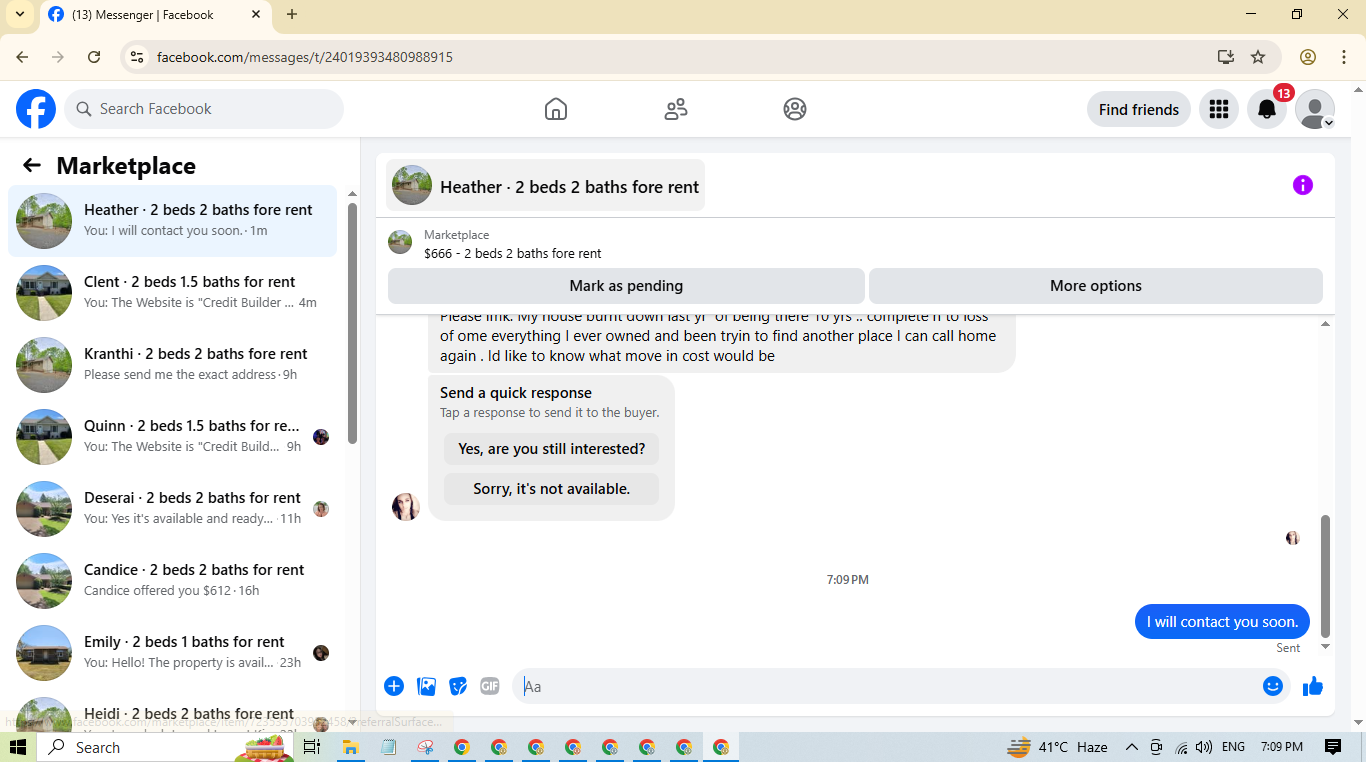Click the conversation list scrollbar
The width and height of the screenshot is (1366, 762).
pos(352,325)
